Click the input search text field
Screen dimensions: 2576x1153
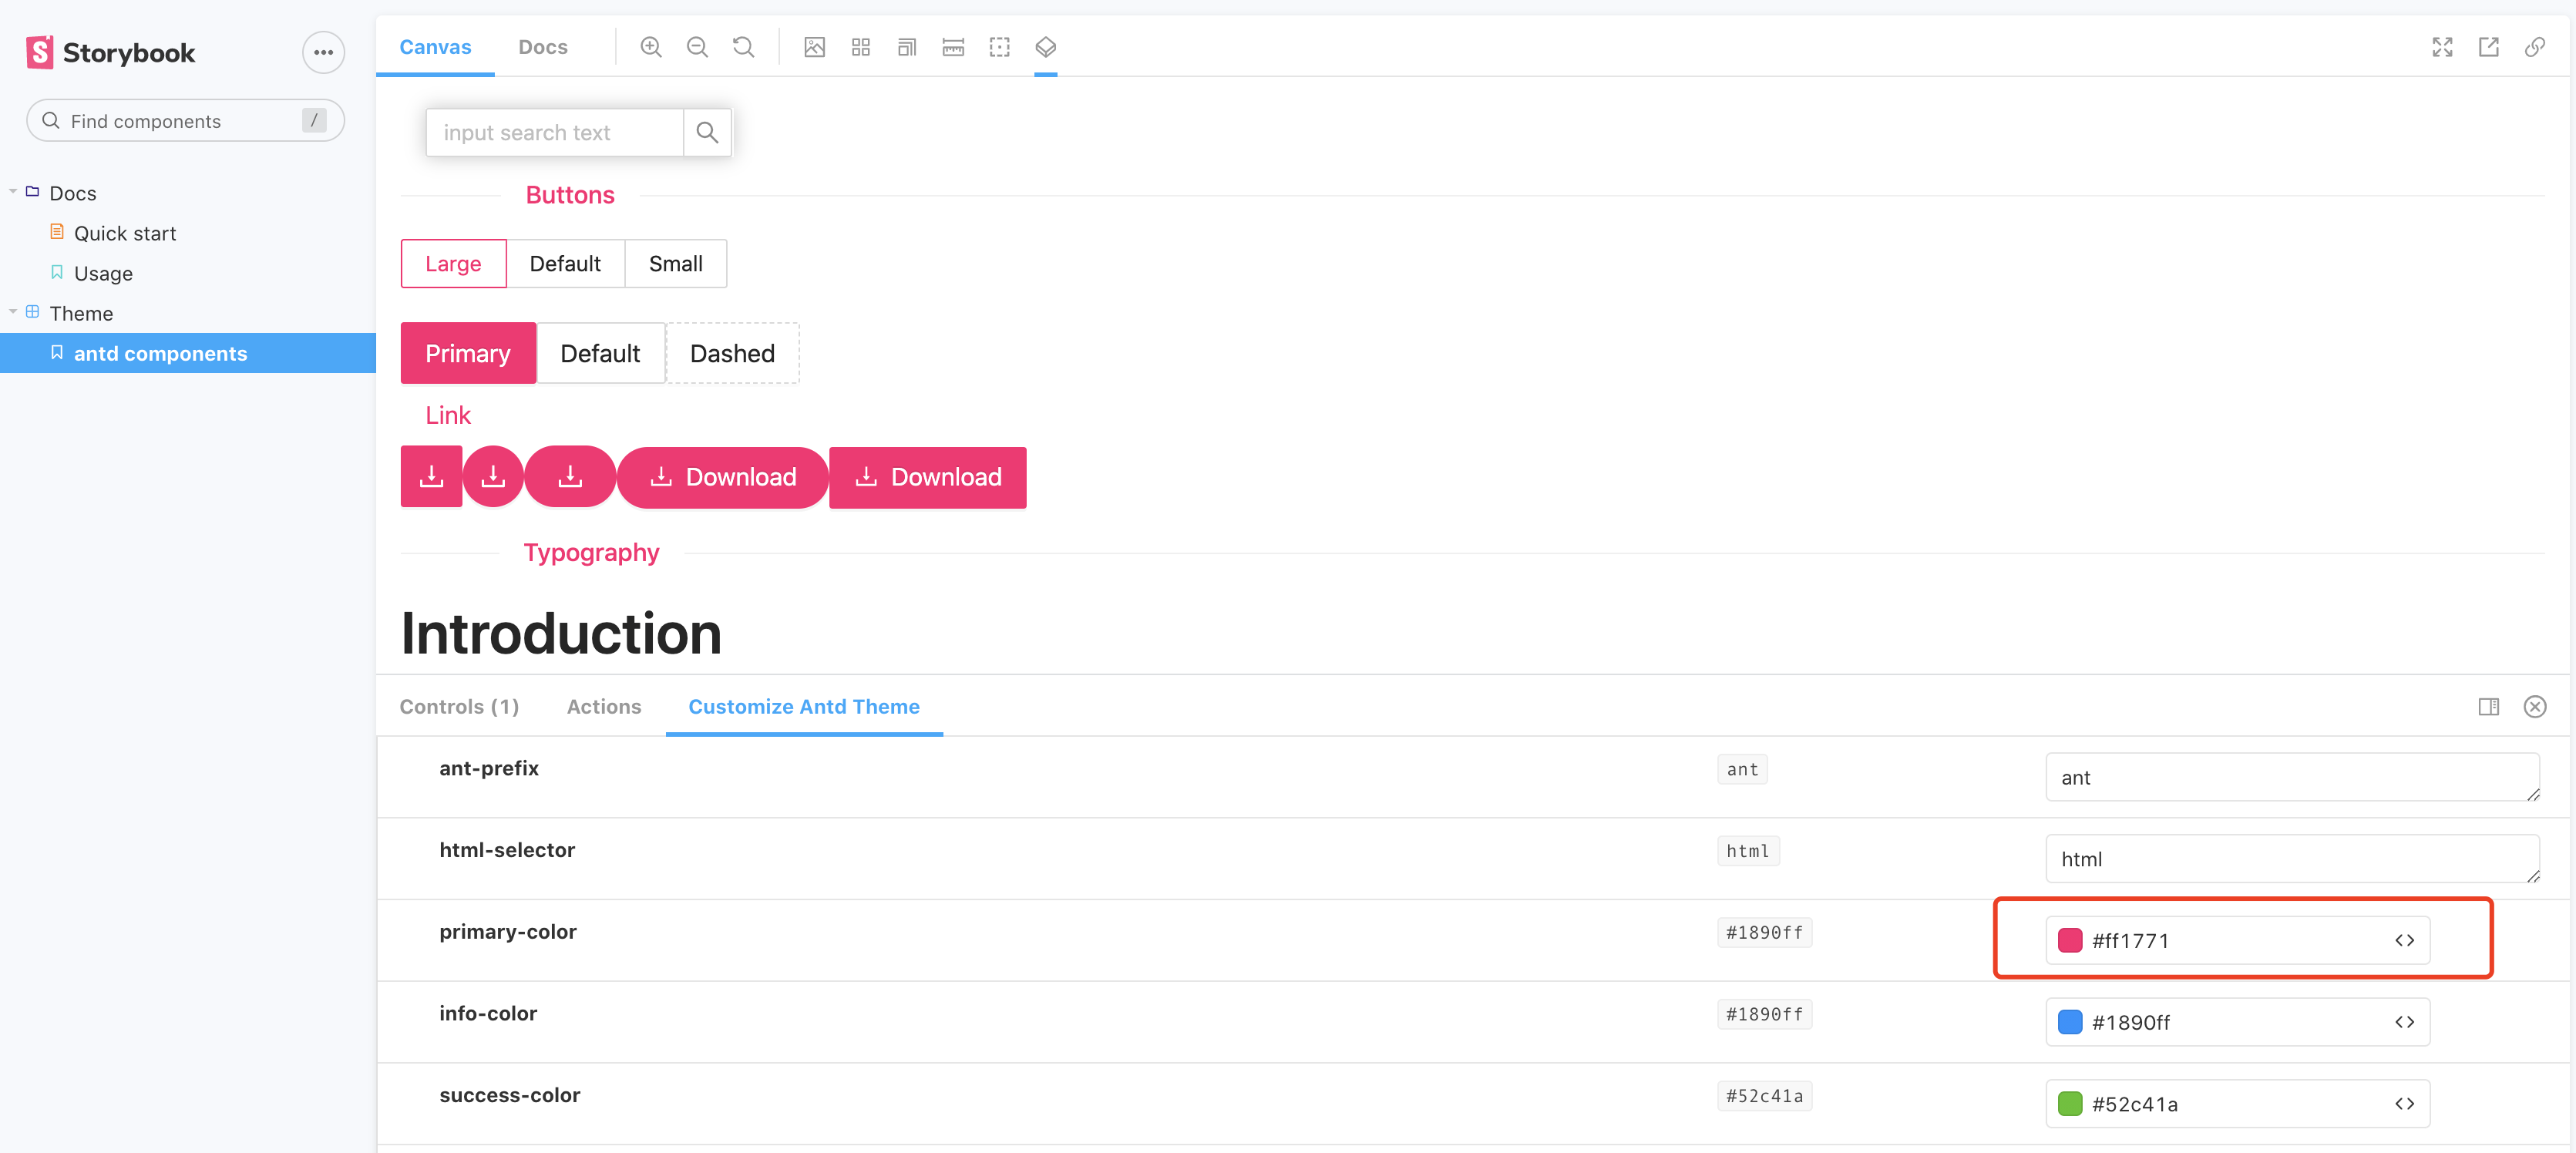pos(556,133)
